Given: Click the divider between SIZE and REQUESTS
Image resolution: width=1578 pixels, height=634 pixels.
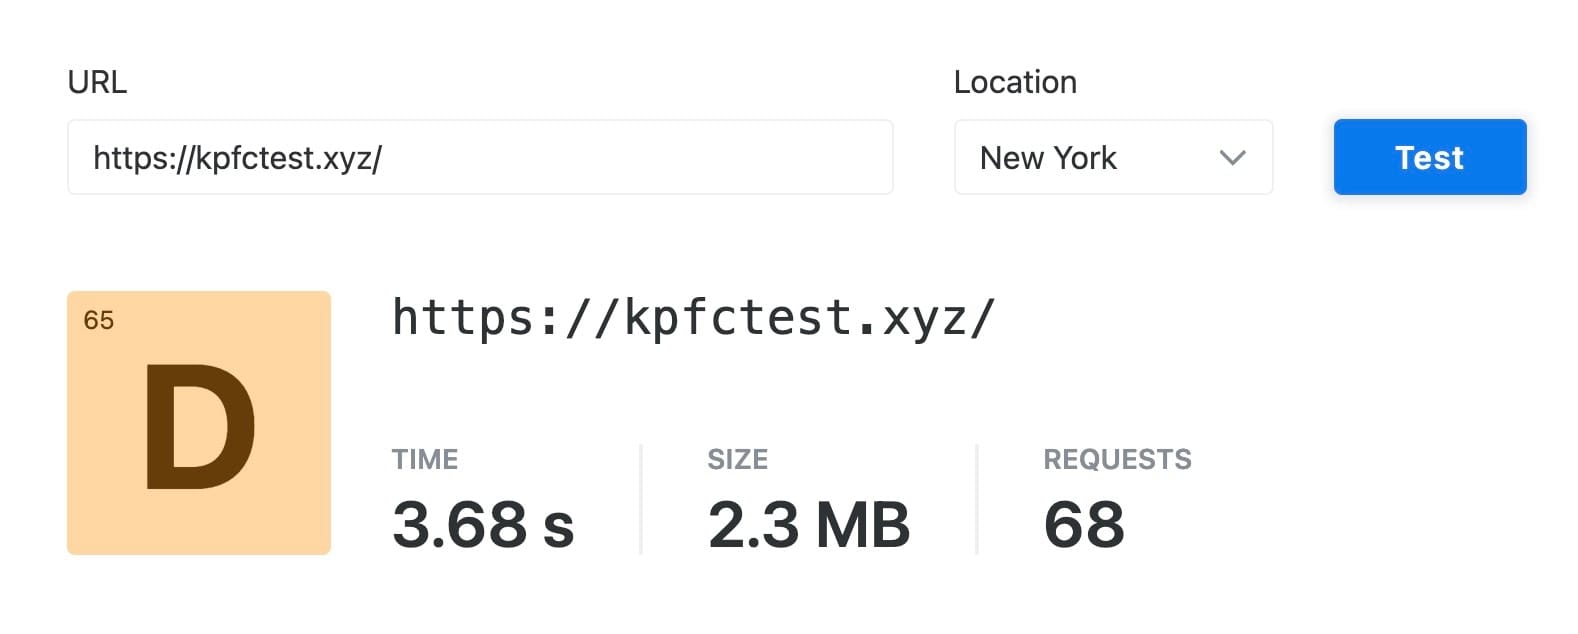Looking at the screenshot, I should pos(977,499).
